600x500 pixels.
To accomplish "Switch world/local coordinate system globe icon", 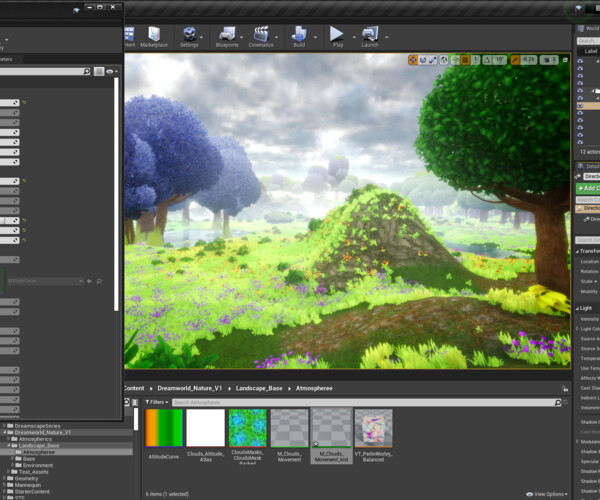I will tap(443, 60).
